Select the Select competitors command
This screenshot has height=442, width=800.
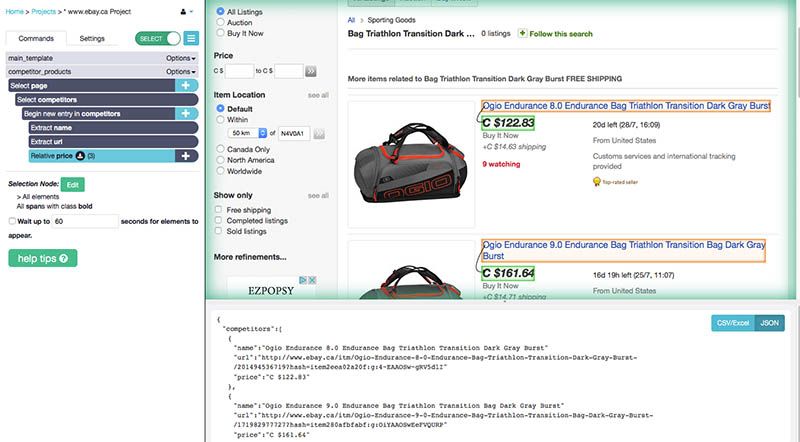(107, 100)
